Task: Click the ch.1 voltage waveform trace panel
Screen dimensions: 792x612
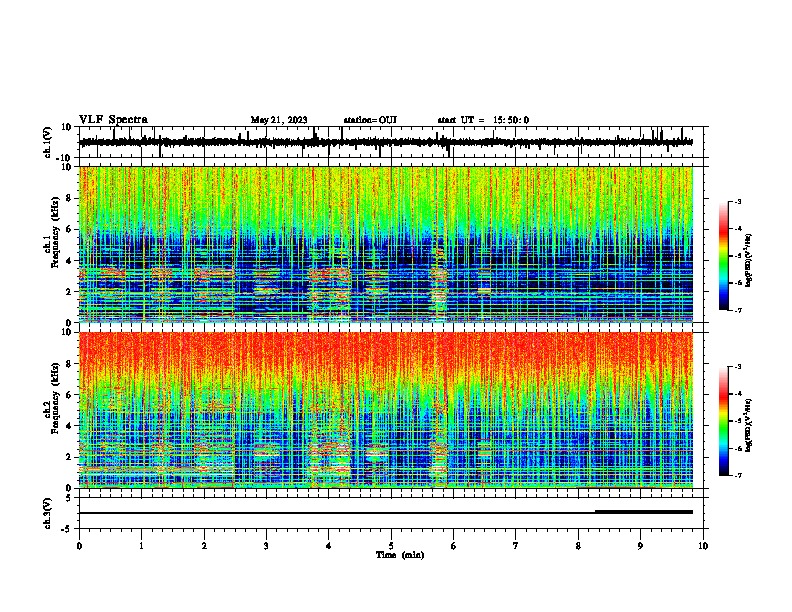Action: [391, 142]
